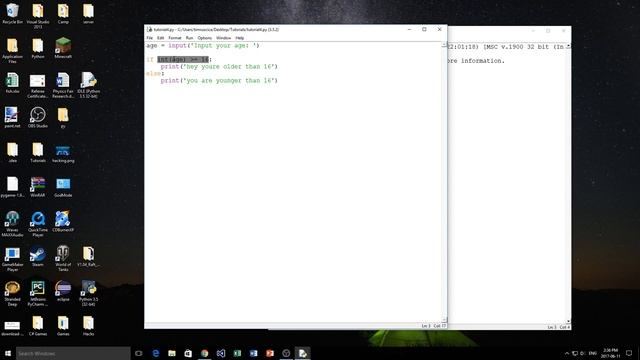This screenshot has width=640, height=360.
Task: Click the else: line in the editor
Action: (x=155, y=73)
